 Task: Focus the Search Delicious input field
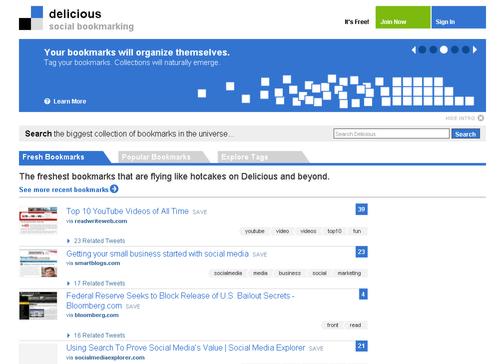pos(391,134)
